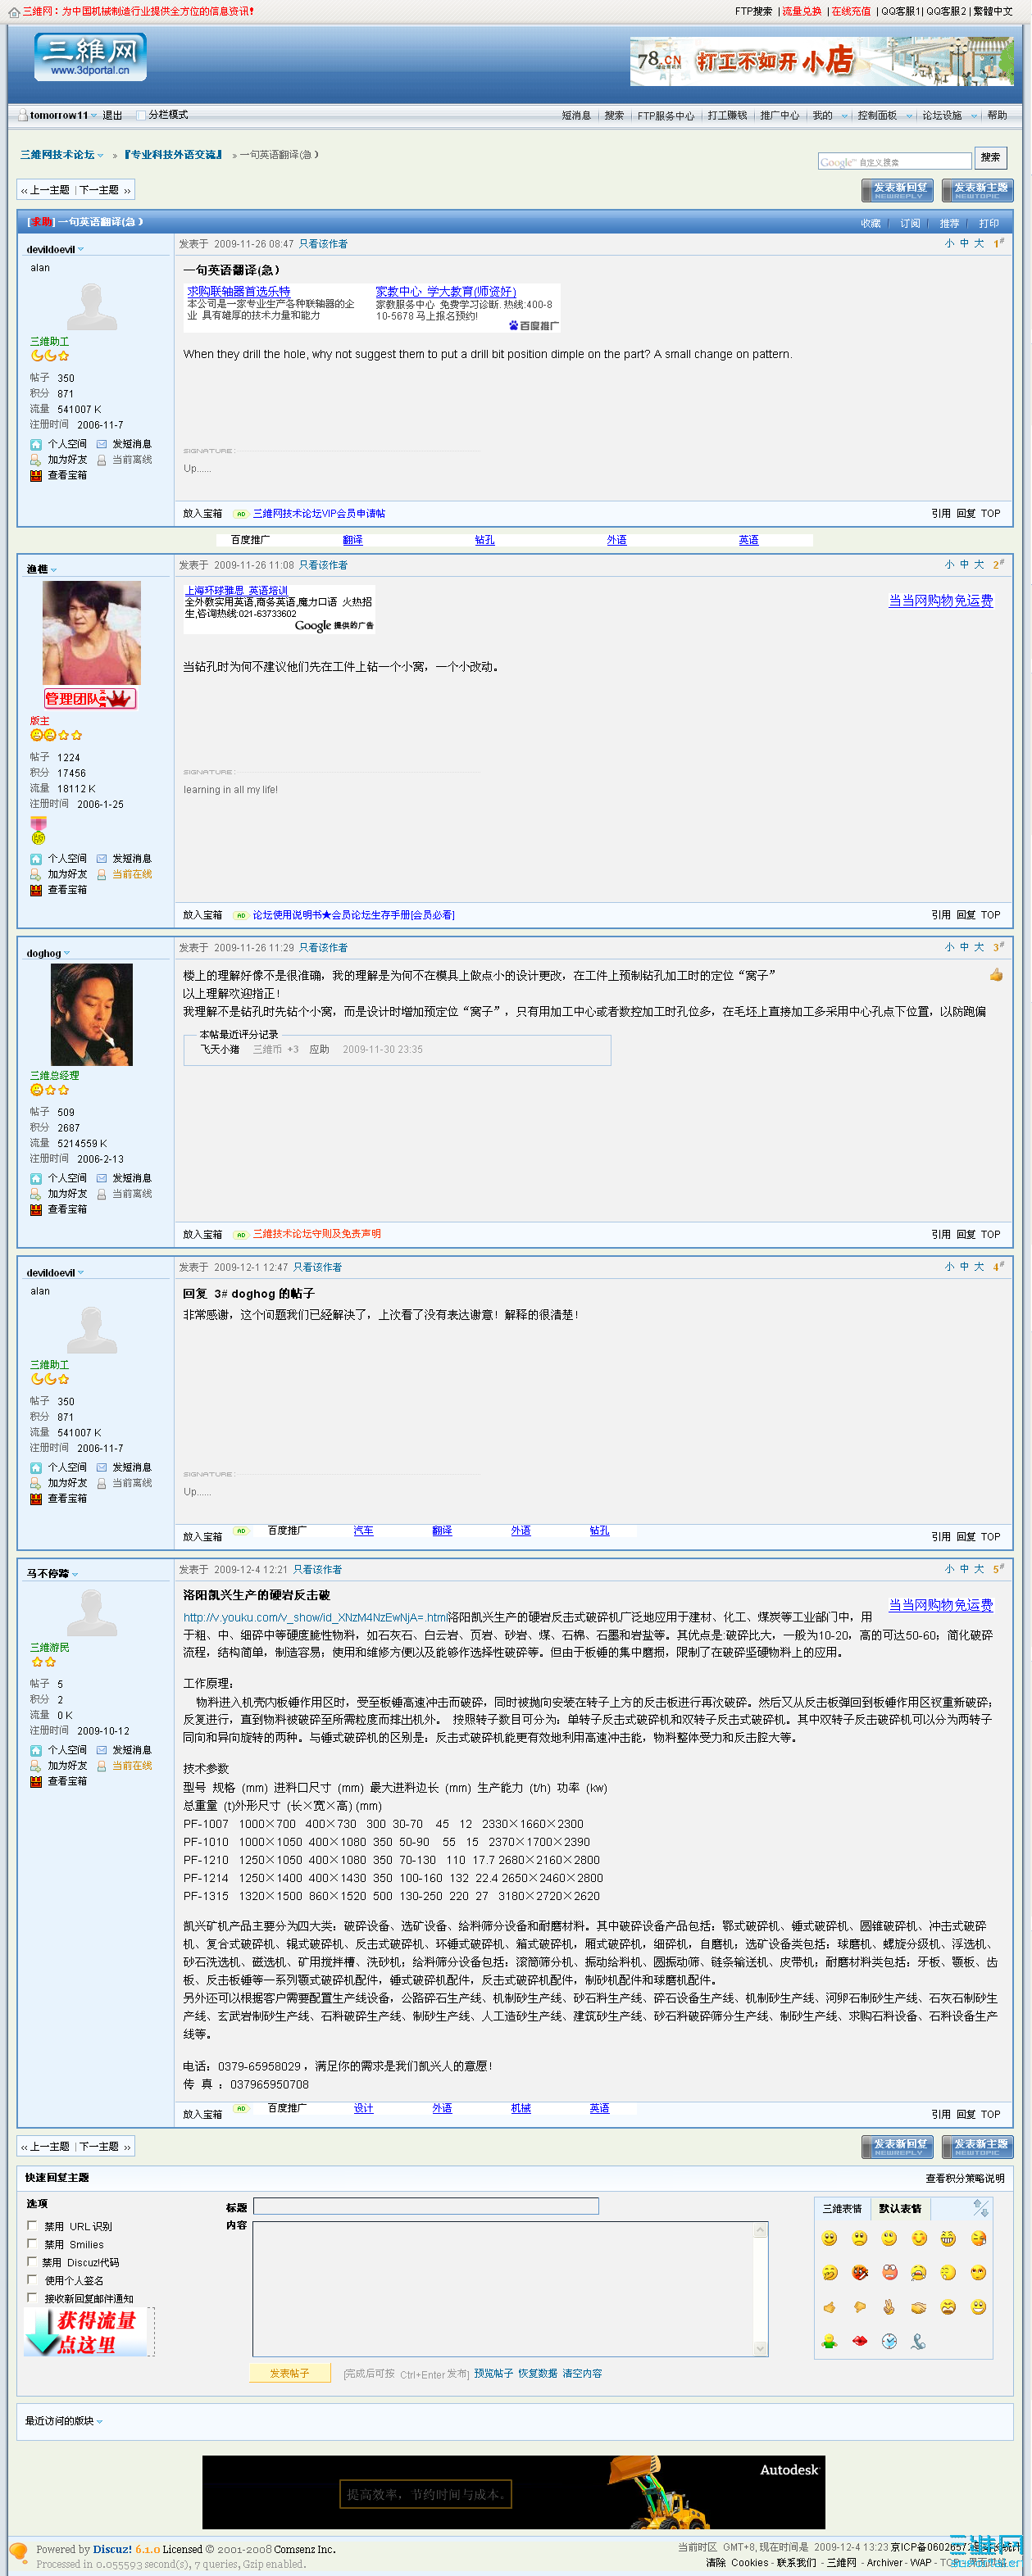This screenshot has width=1032, height=2576.
Task: Submit reply with 发表帖子 button
Action: click(x=289, y=2373)
